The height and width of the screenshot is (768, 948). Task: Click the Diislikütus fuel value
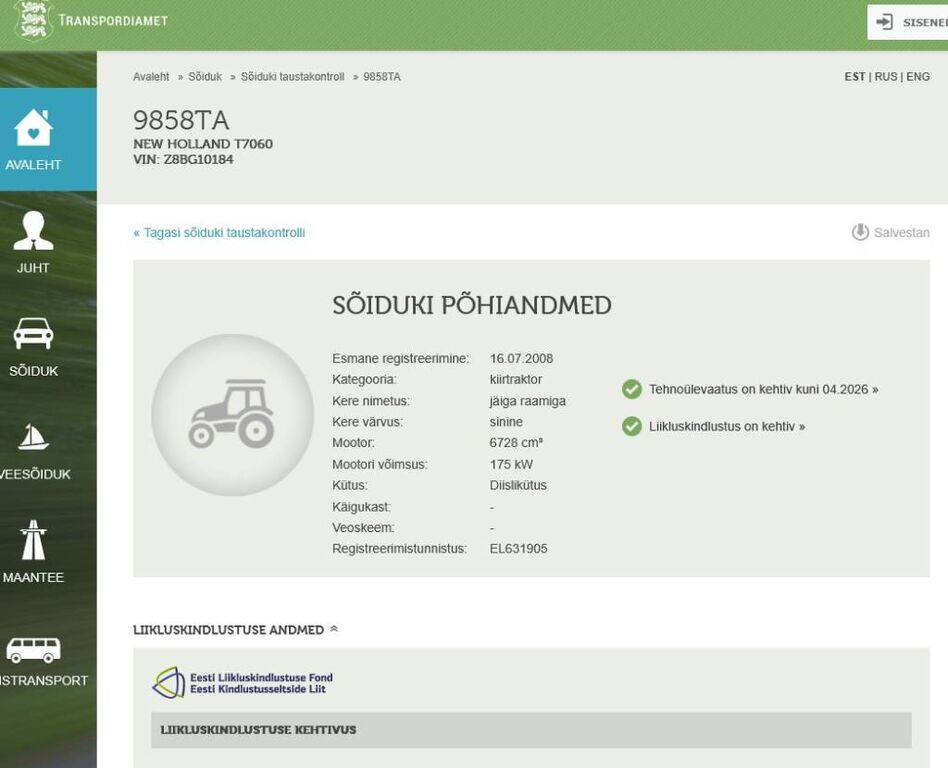click(518, 485)
